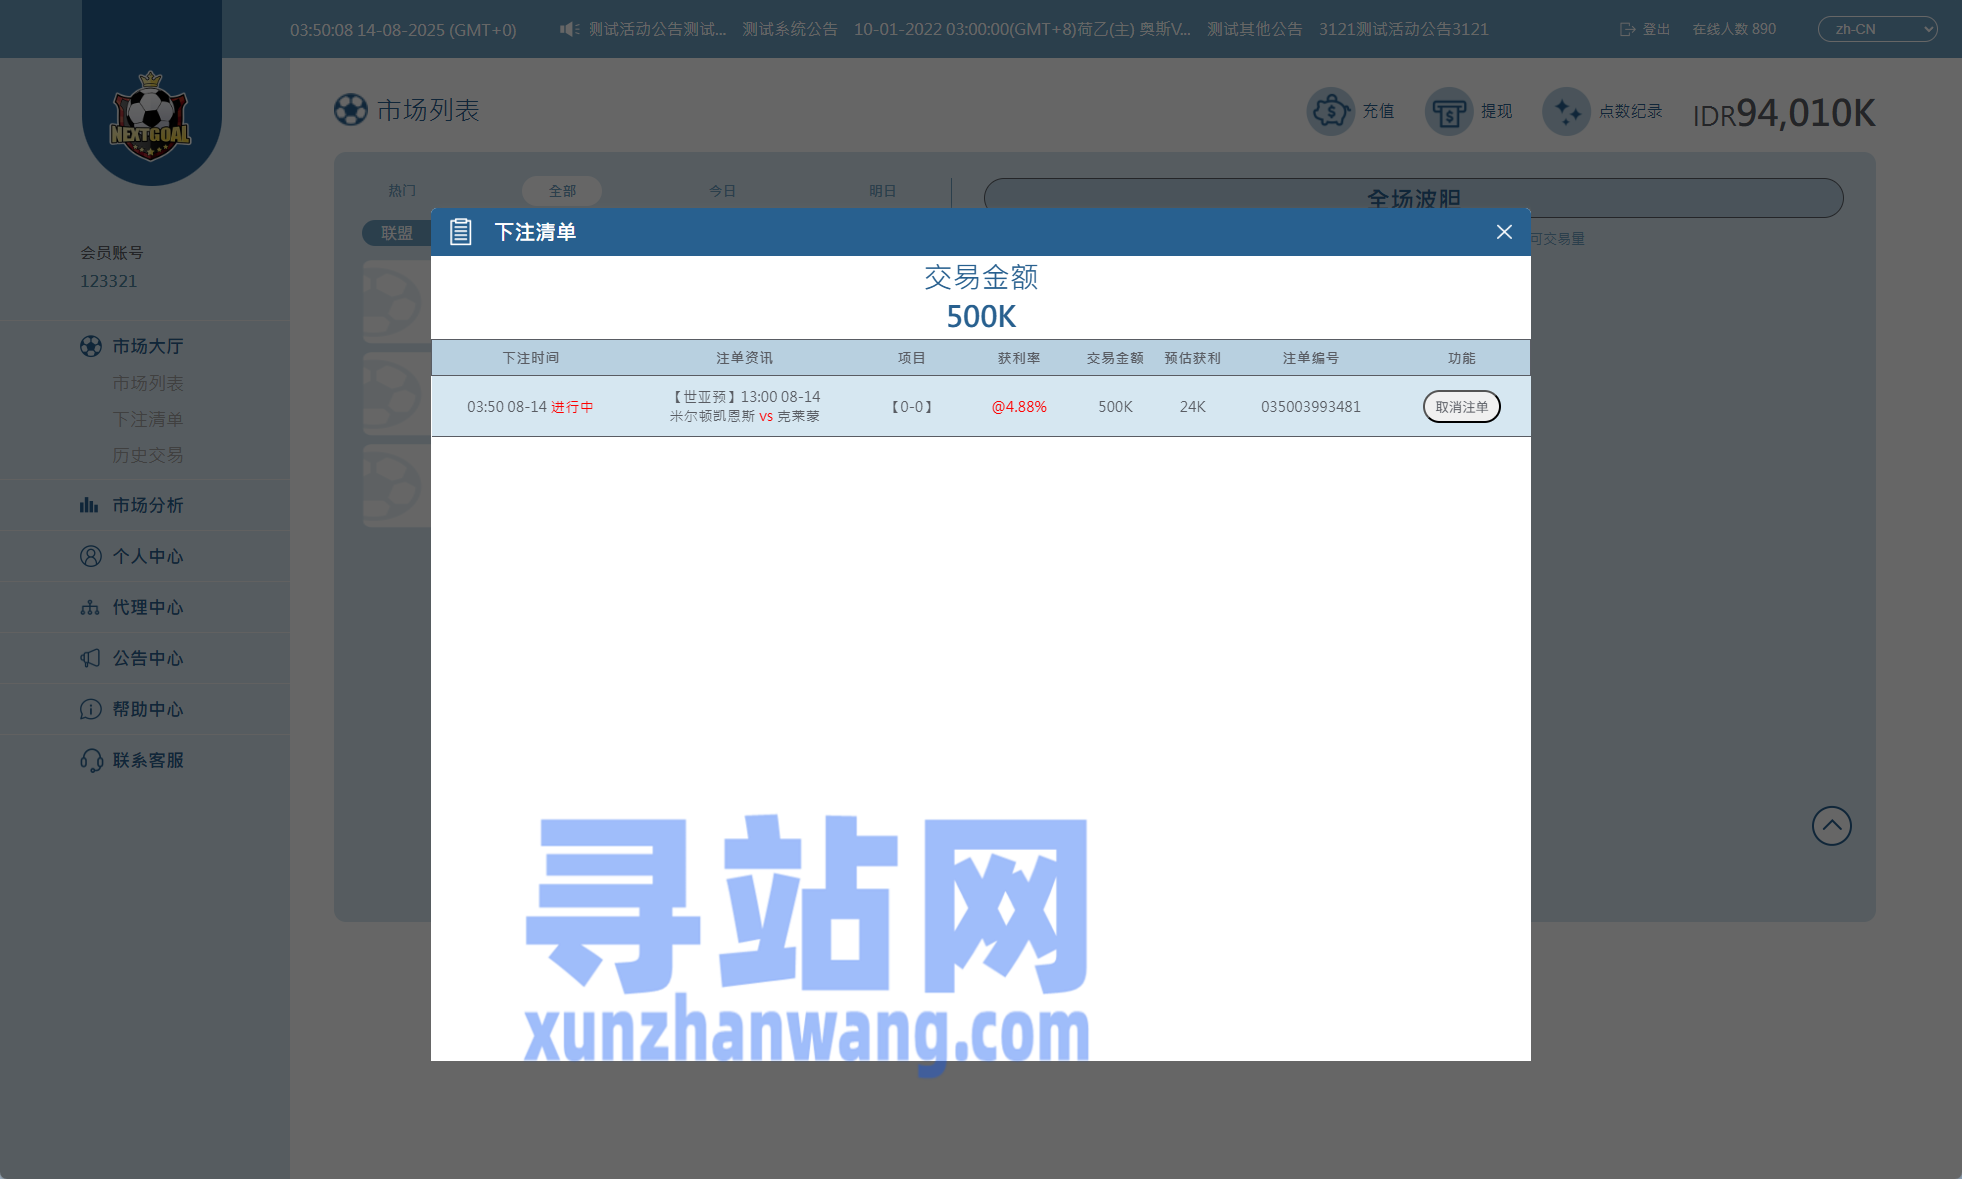Click the 预估获利 column header

[1192, 358]
